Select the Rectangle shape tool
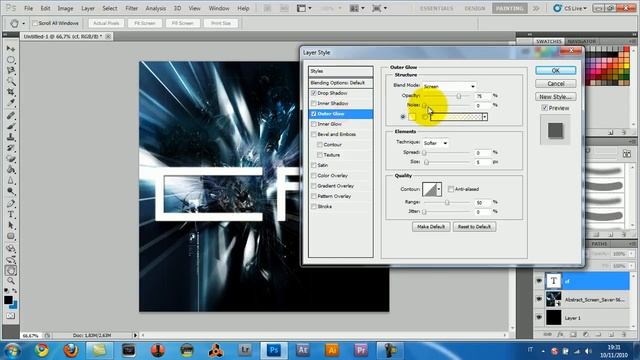640x360 pixels. [x=11, y=236]
